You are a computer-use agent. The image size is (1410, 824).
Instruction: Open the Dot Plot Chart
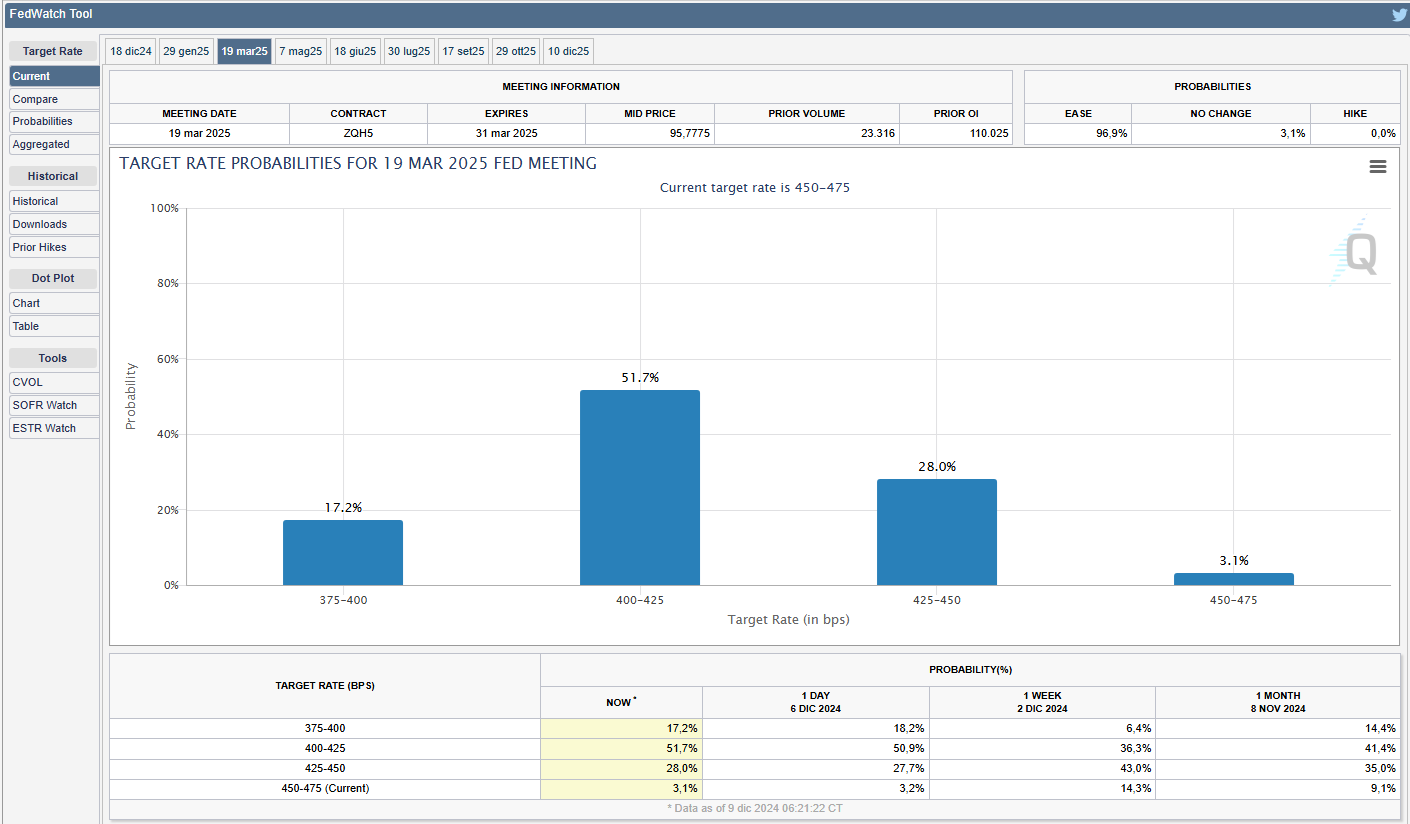point(54,303)
